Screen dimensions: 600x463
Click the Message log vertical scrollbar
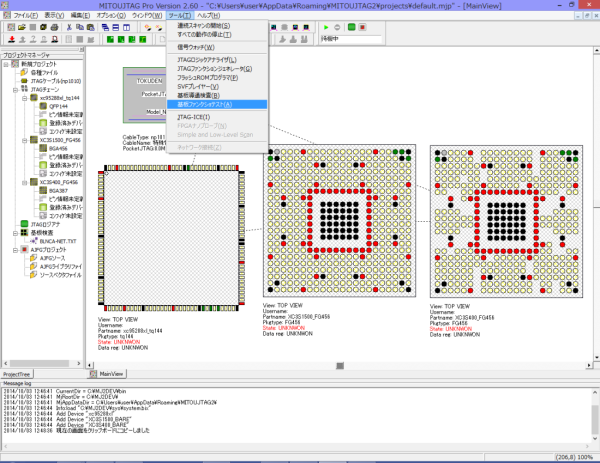(594, 417)
